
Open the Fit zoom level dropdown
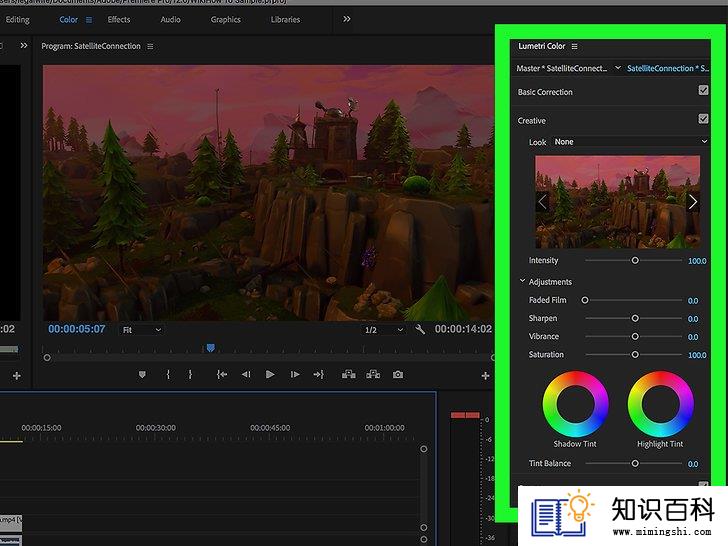pos(142,330)
